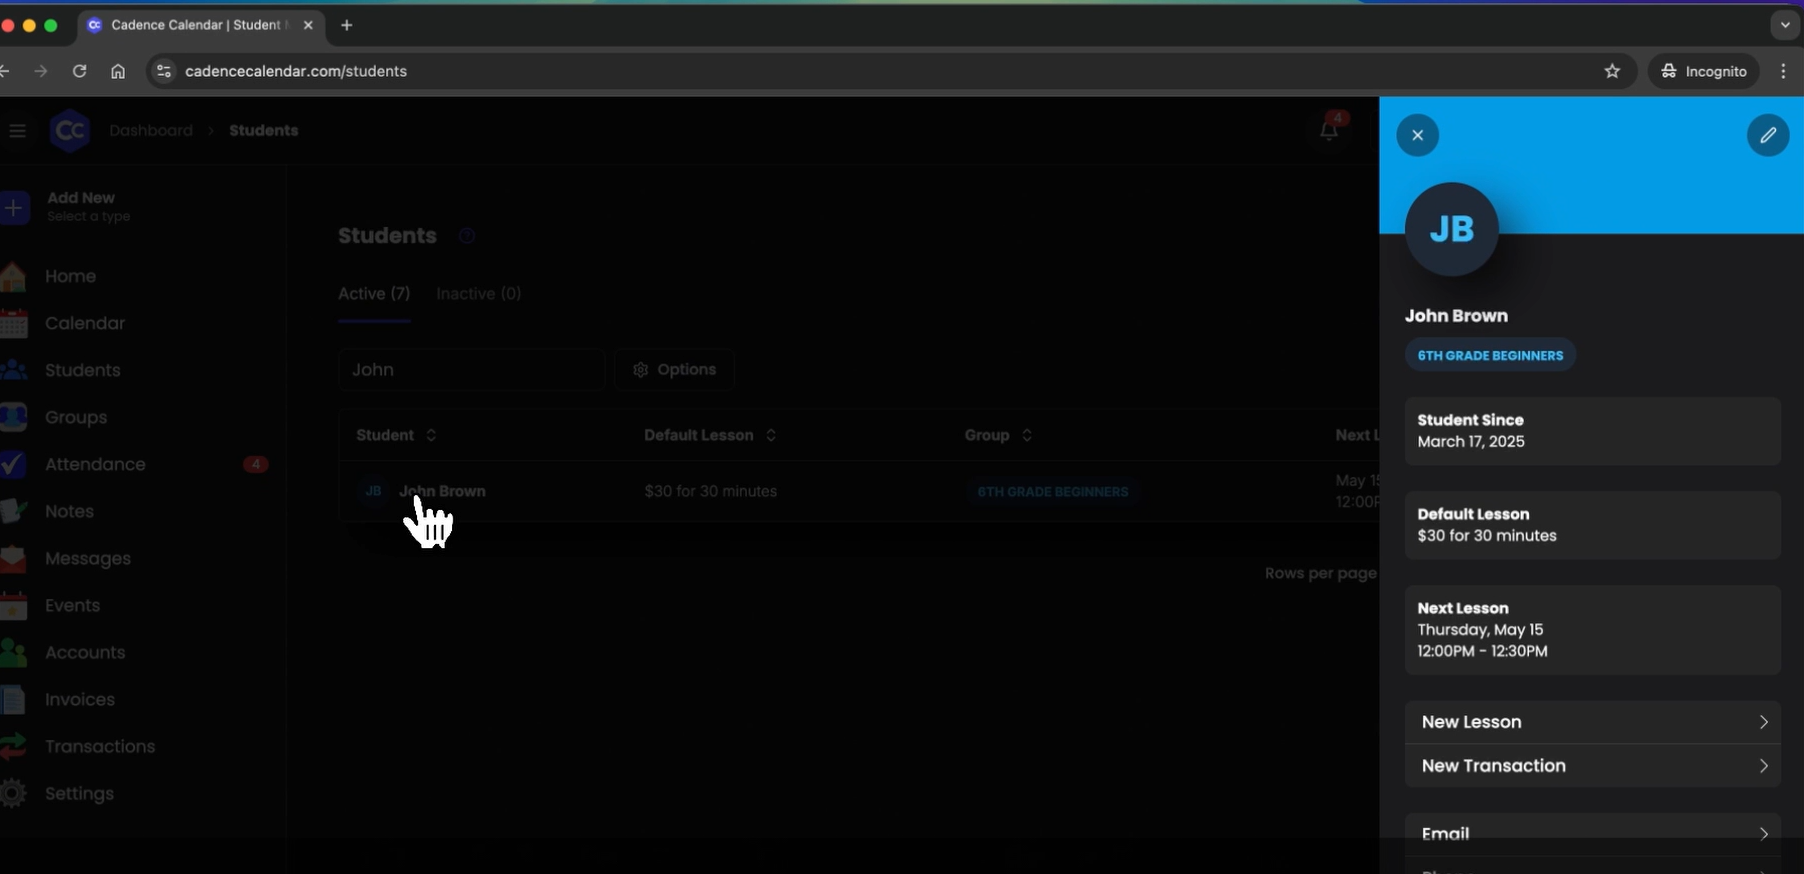Open Accounts in the sidebar

[x=85, y=652]
